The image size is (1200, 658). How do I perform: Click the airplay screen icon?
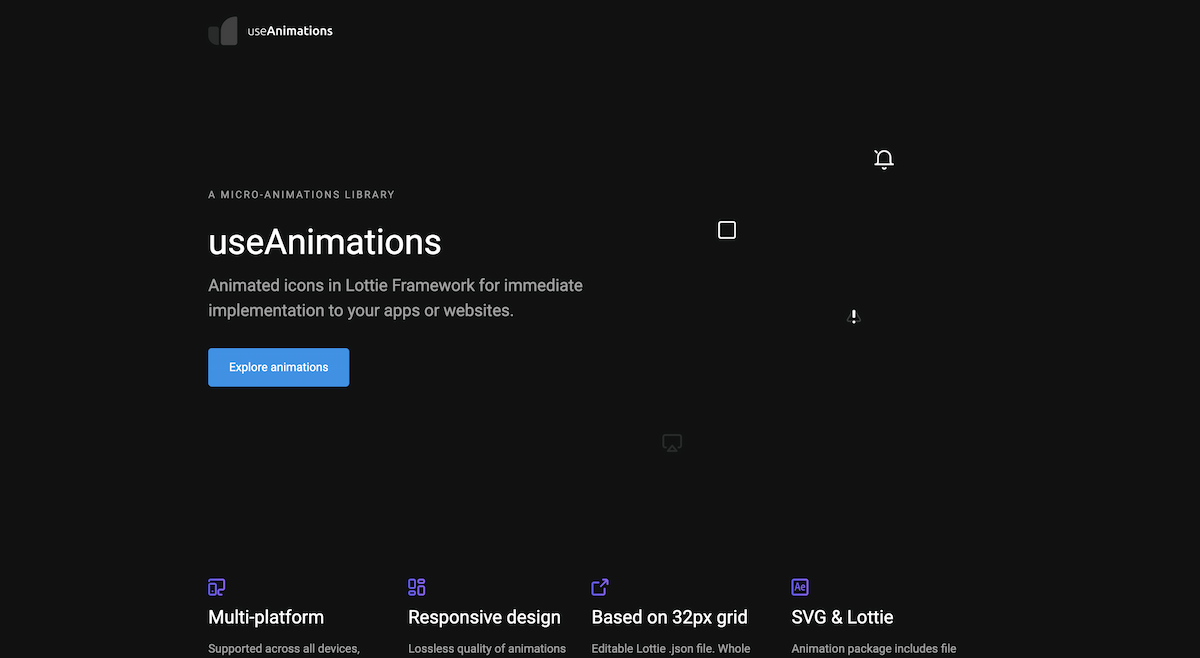(x=672, y=443)
